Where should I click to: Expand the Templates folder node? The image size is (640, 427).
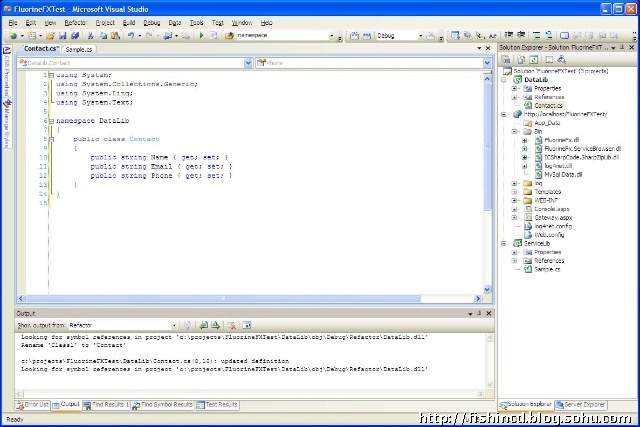point(514,192)
